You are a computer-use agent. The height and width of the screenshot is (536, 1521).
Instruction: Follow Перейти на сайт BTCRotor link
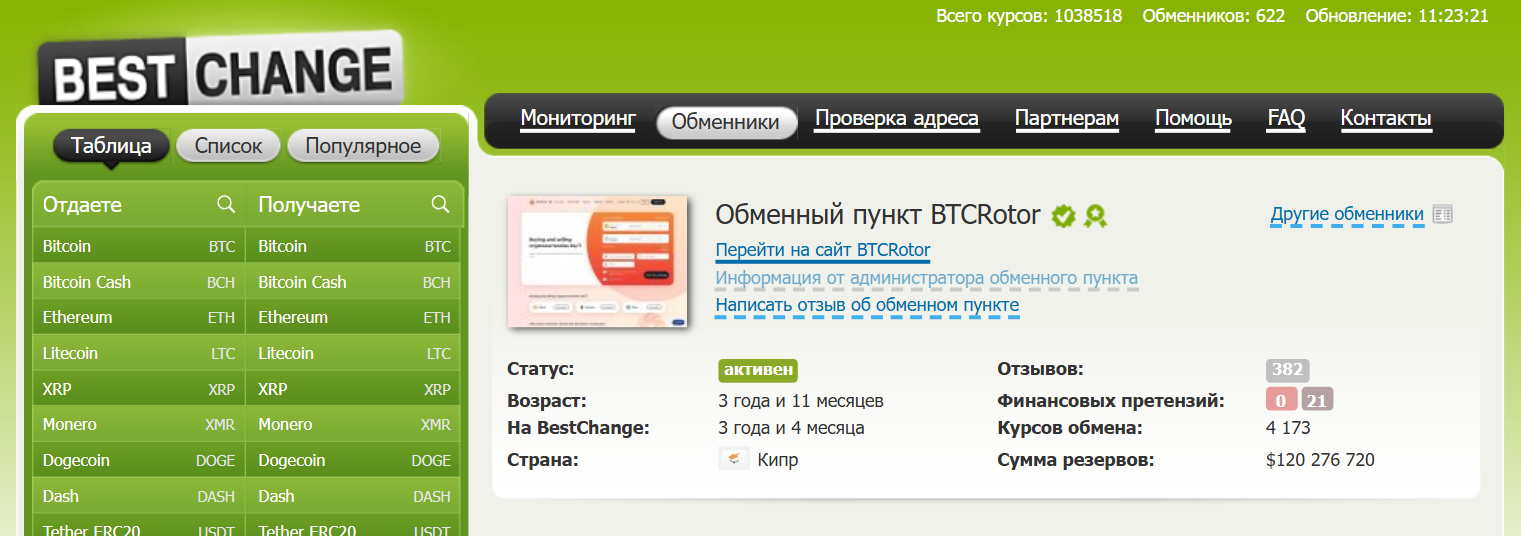click(823, 250)
